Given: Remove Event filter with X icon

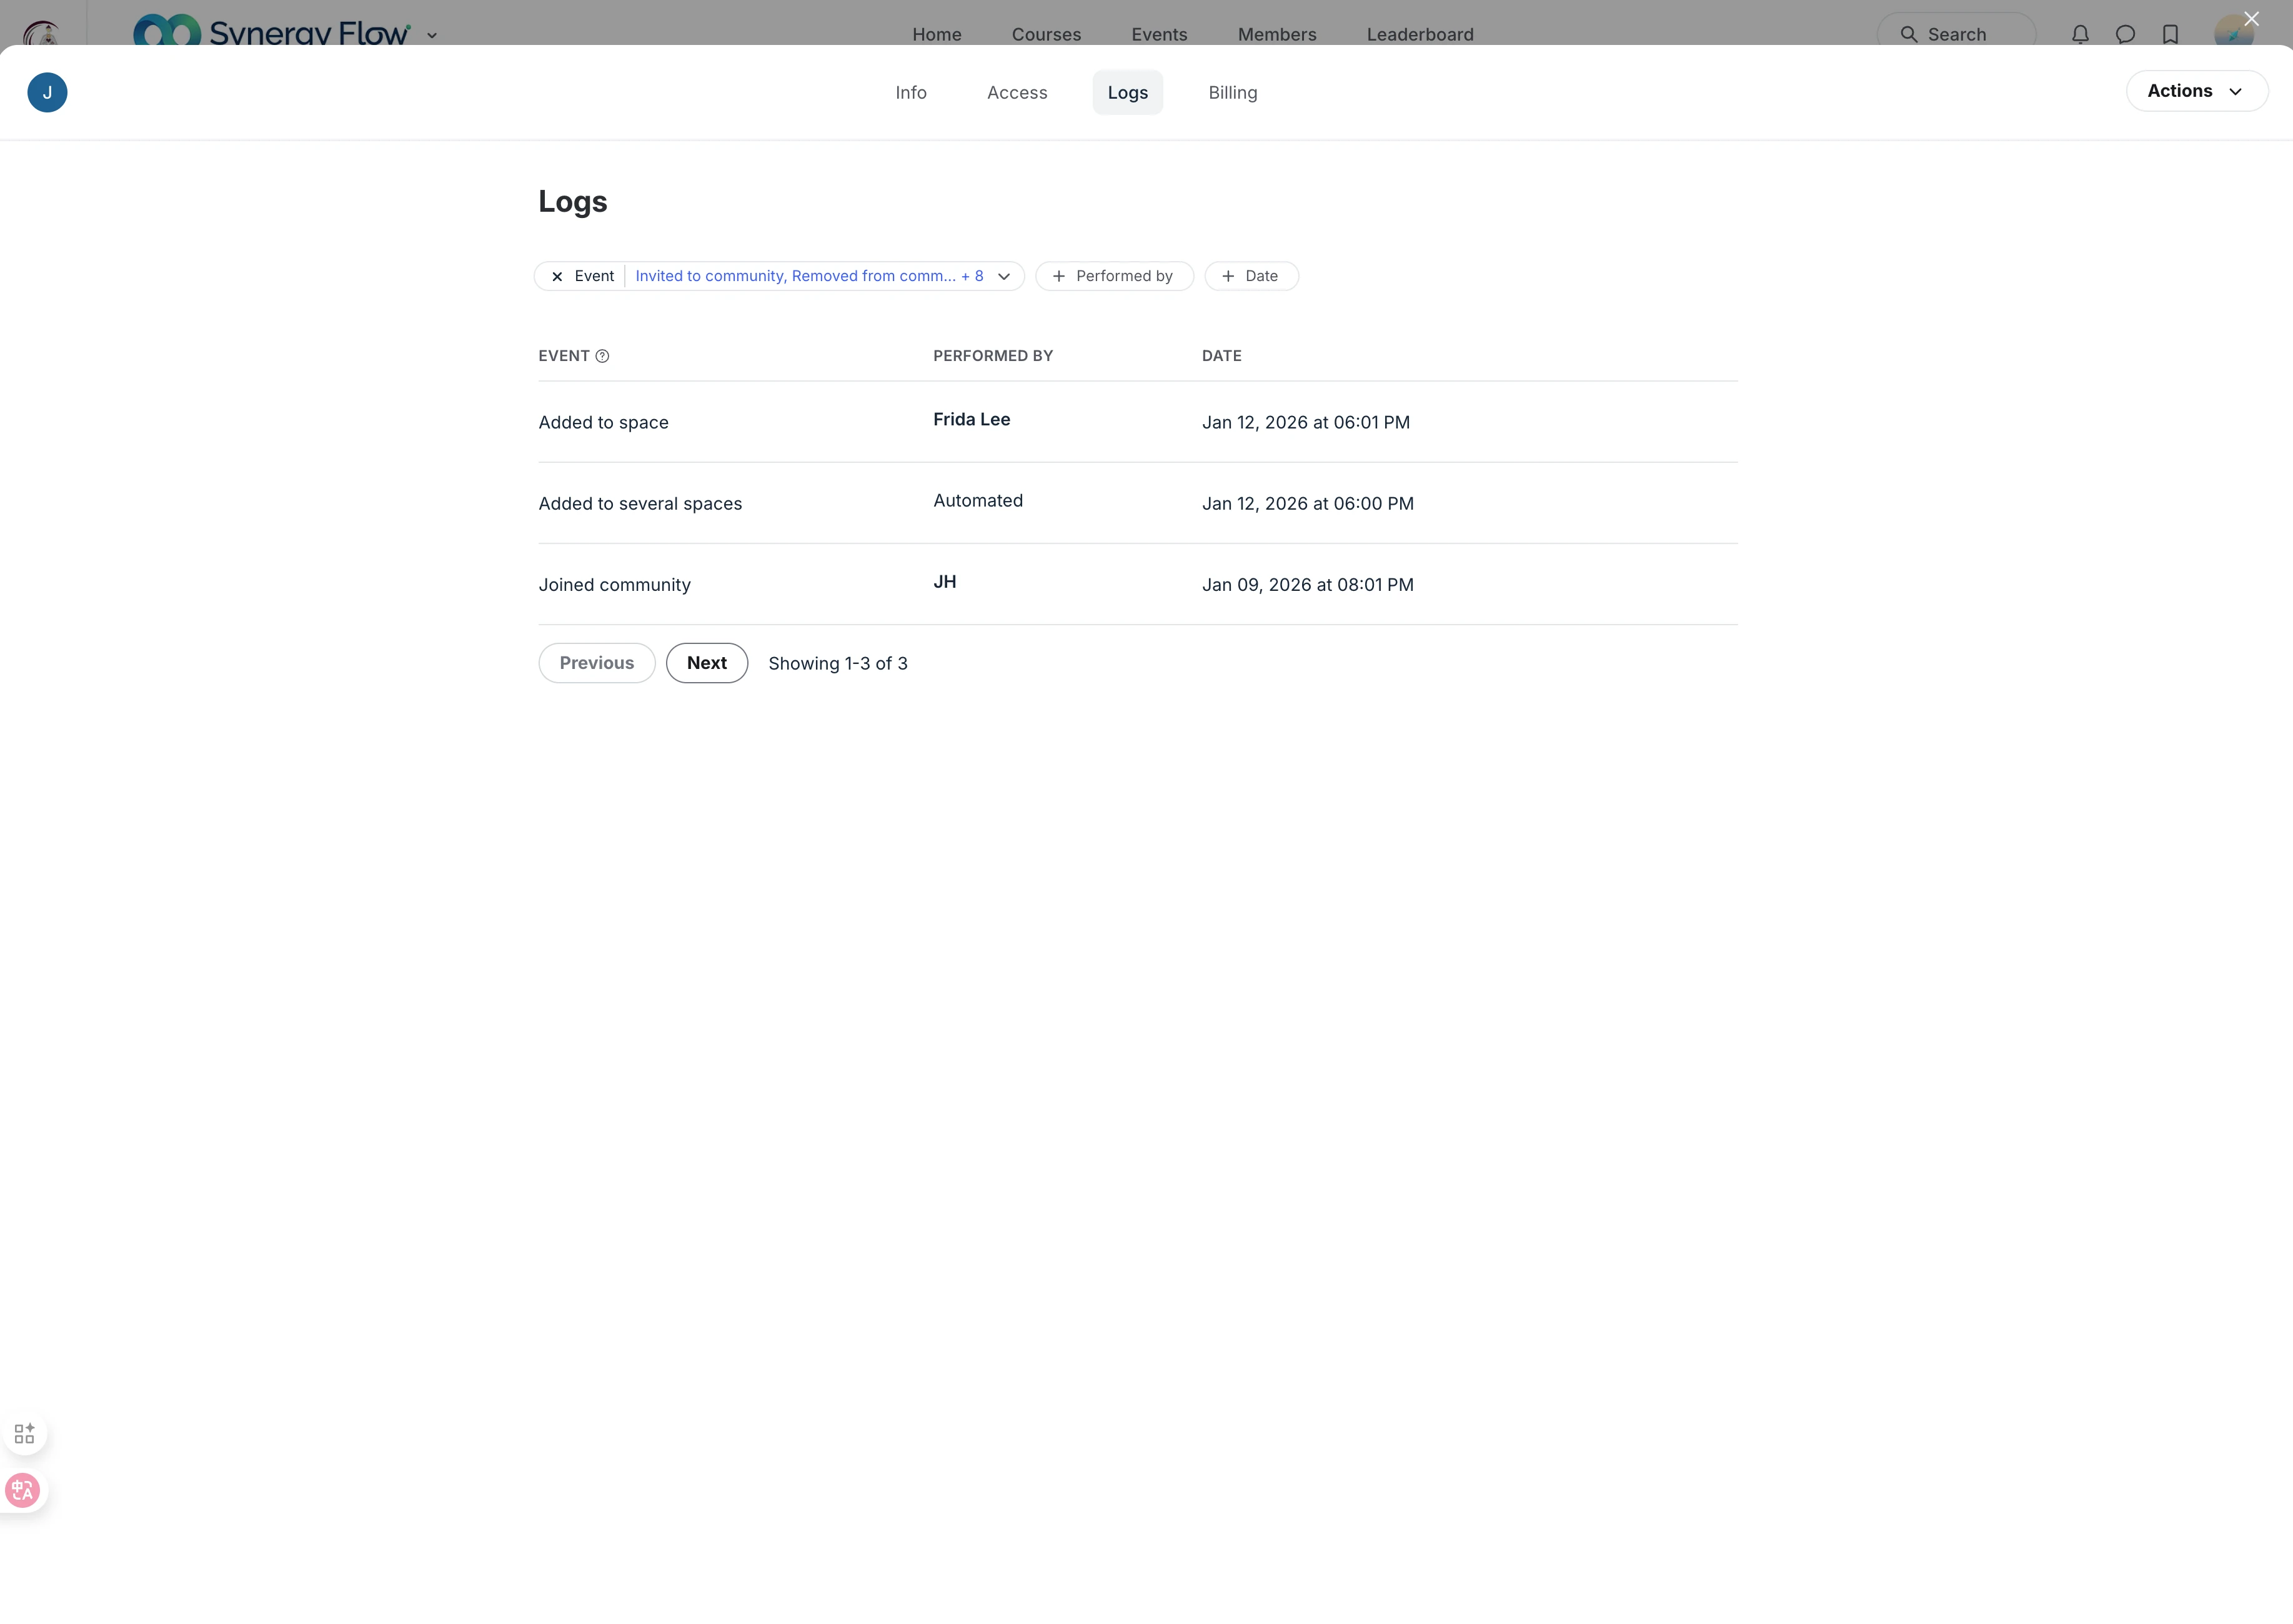Looking at the screenshot, I should tap(557, 276).
